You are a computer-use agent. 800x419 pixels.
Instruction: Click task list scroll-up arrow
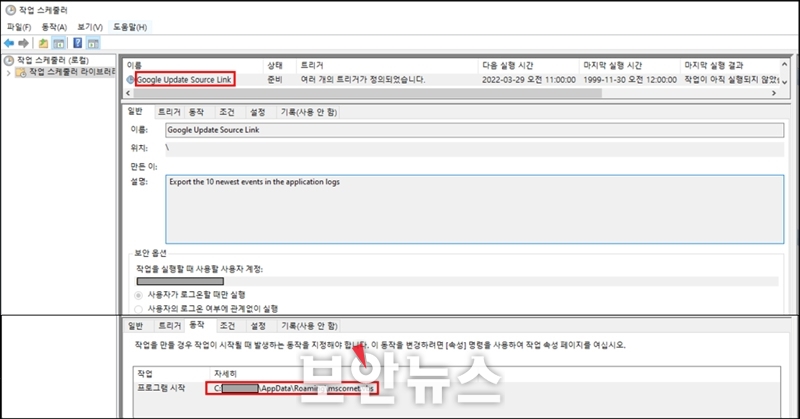(785, 65)
